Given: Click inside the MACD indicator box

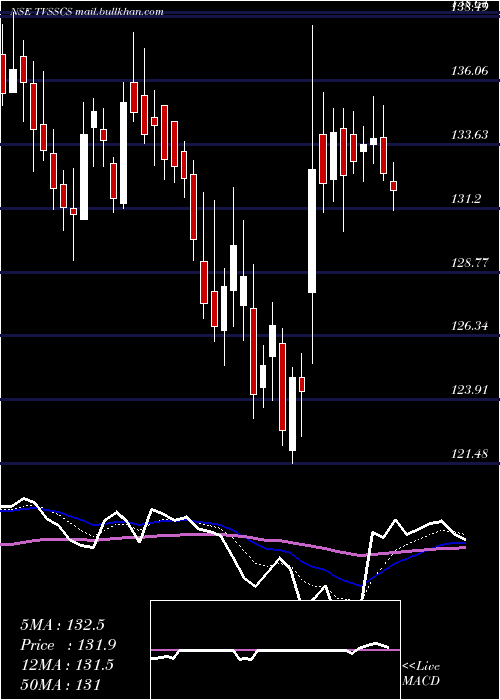Looking at the screenshot, I should point(275,650).
